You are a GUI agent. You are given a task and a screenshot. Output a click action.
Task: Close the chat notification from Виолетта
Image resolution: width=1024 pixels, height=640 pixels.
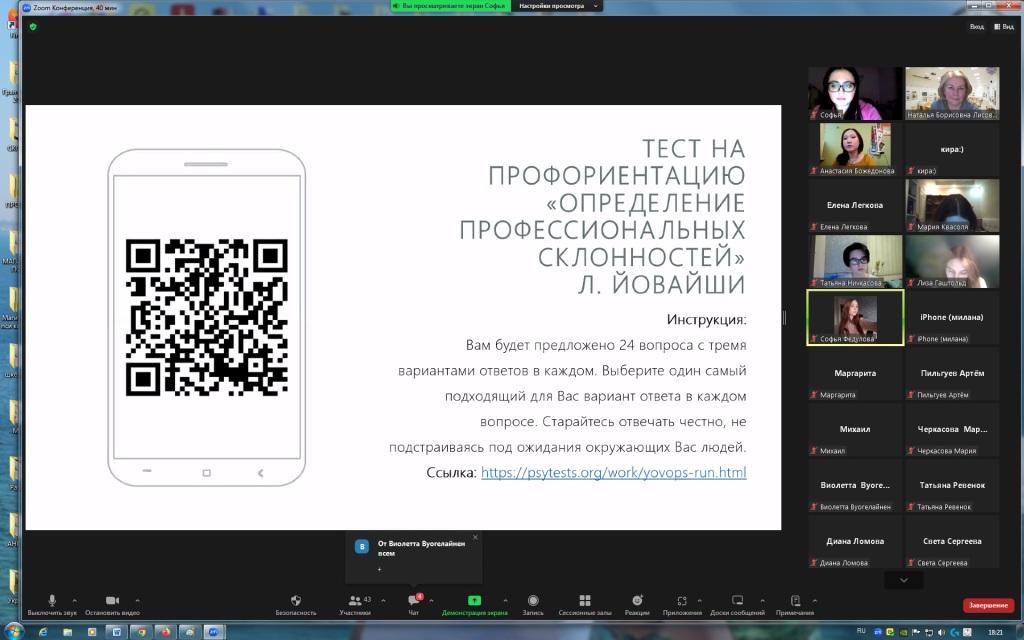click(475, 537)
